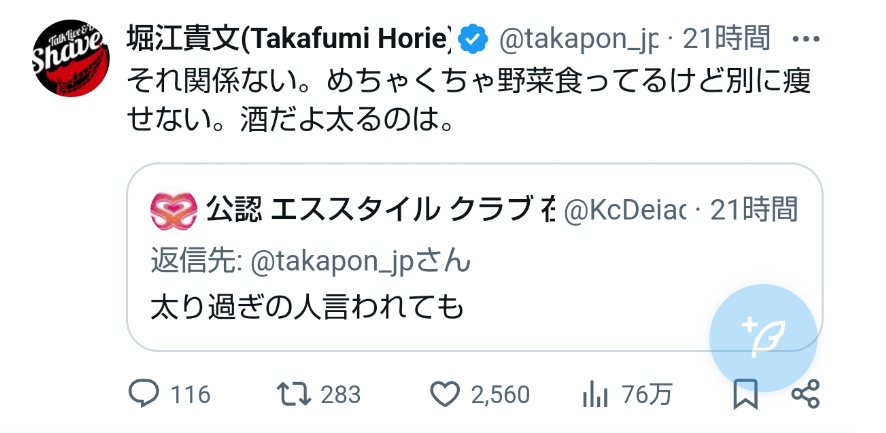Click the blue verified badge icon

coord(473,40)
